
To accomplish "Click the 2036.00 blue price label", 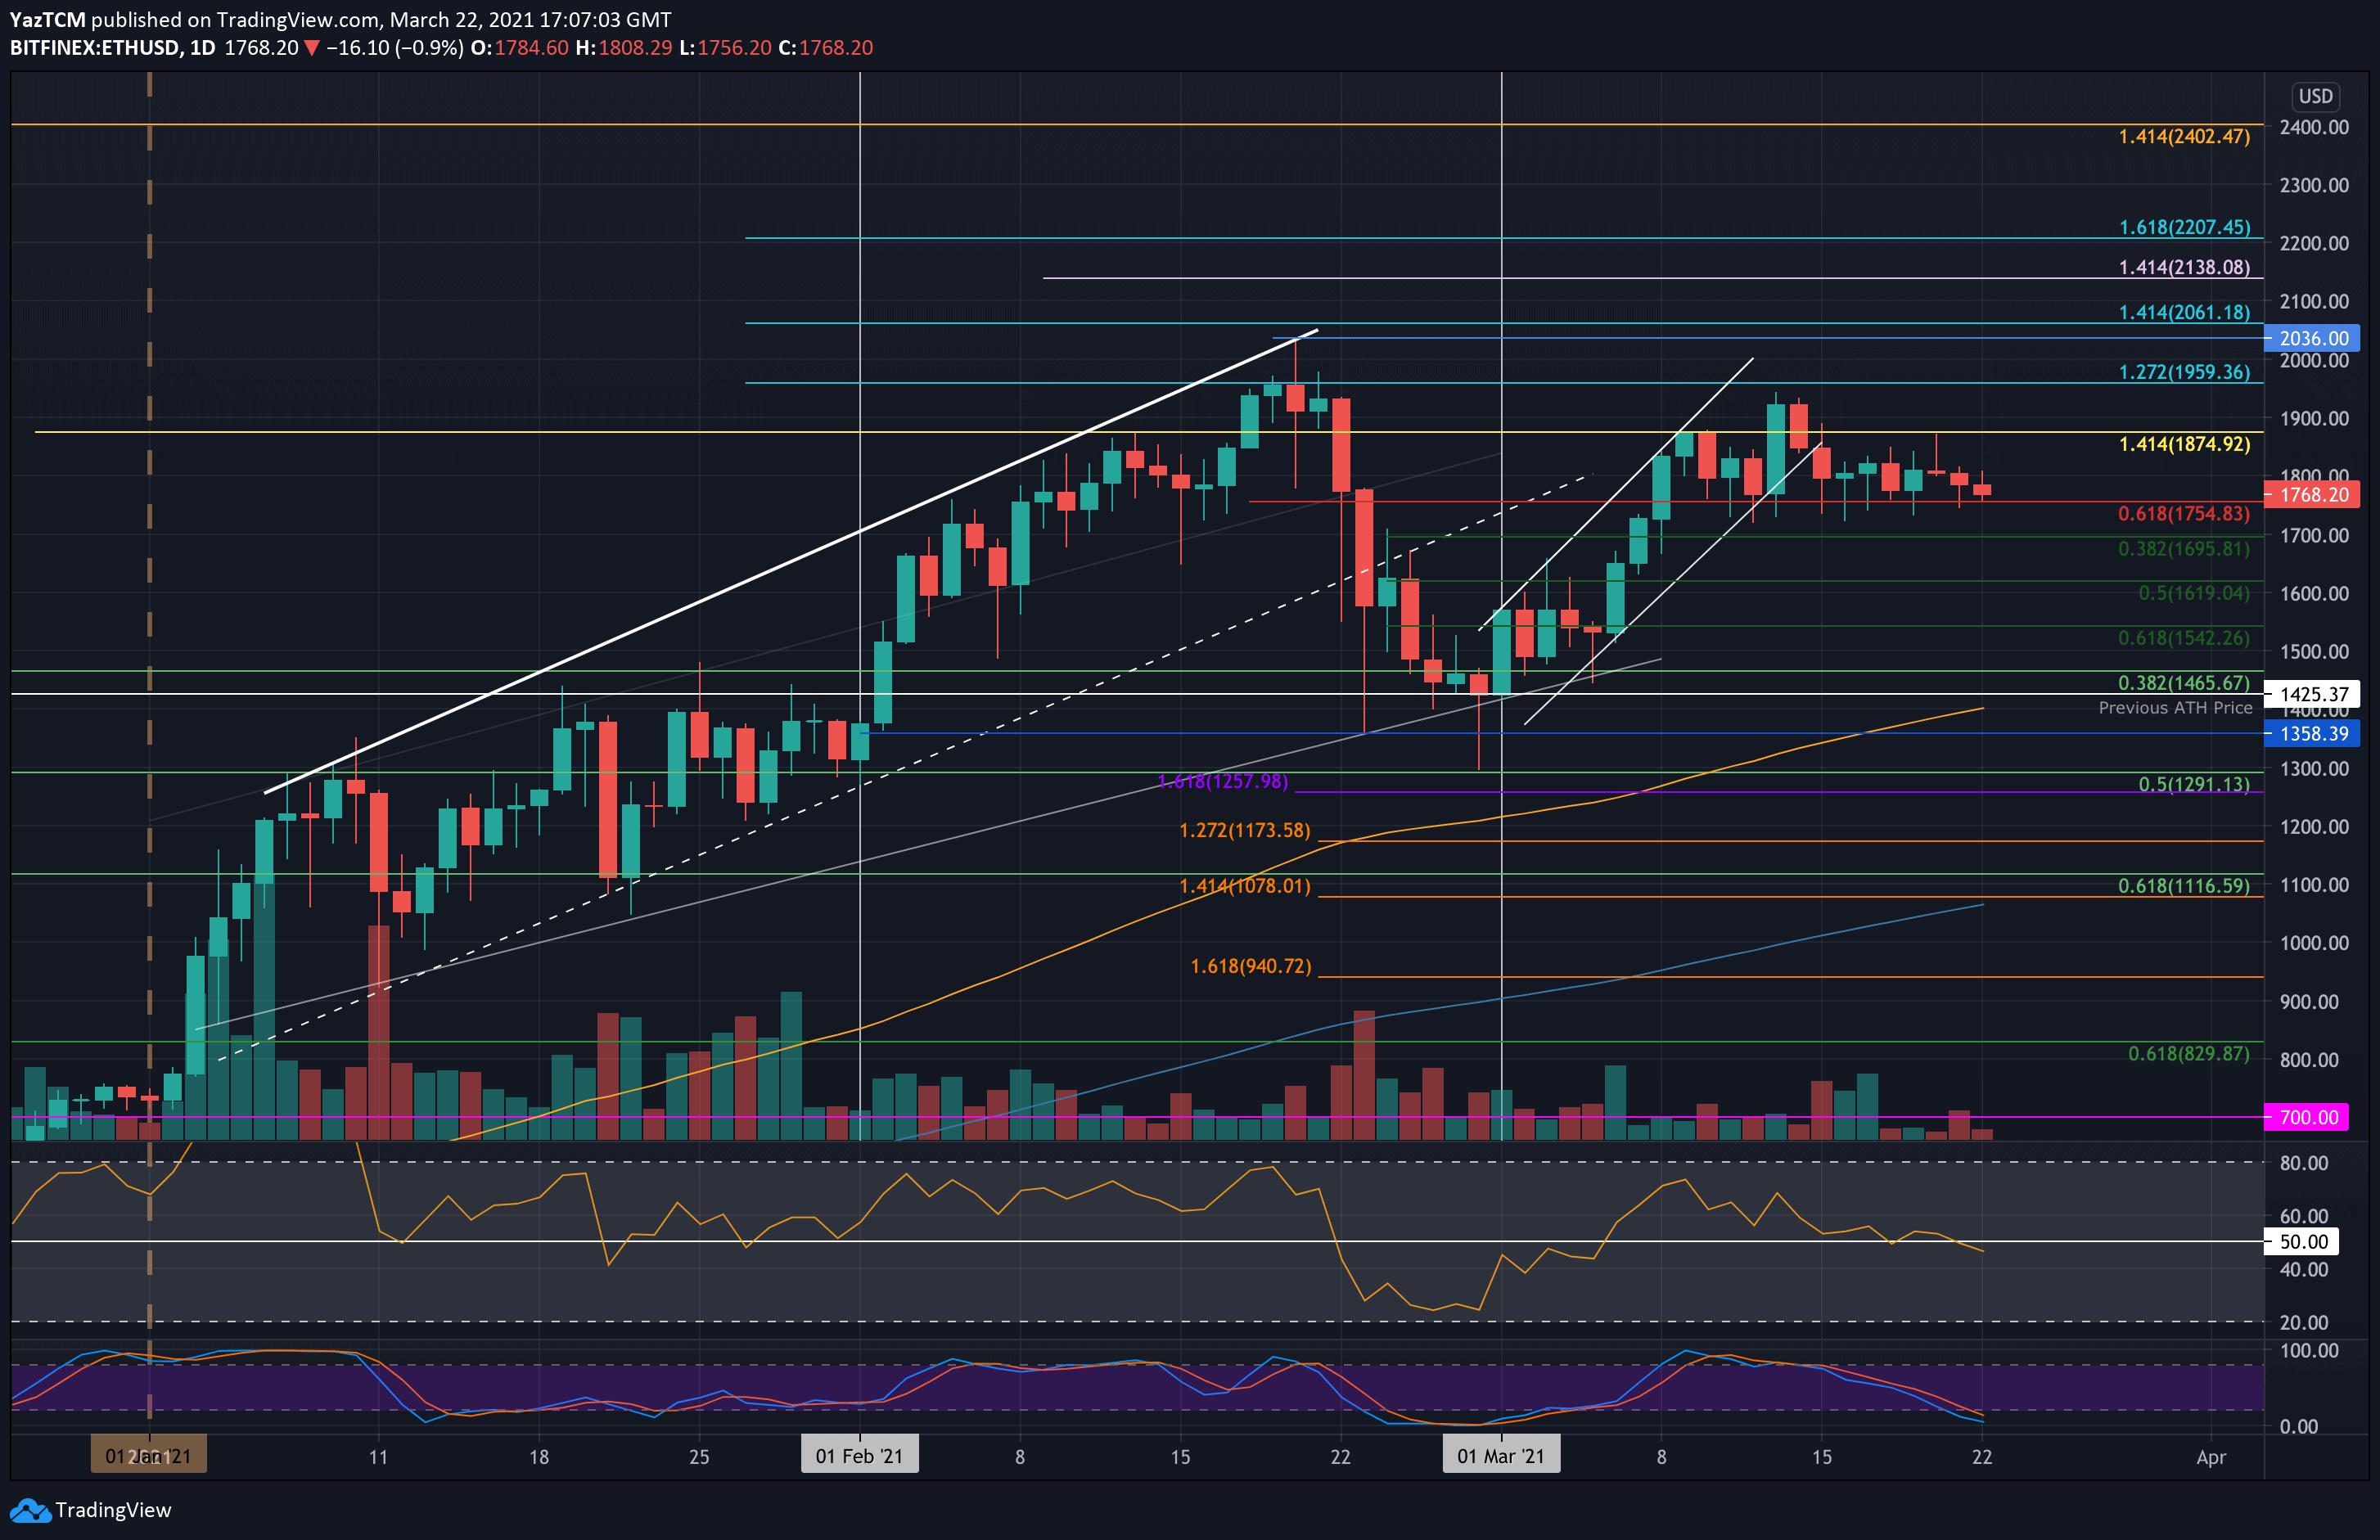I will click(x=2313, y=339).
